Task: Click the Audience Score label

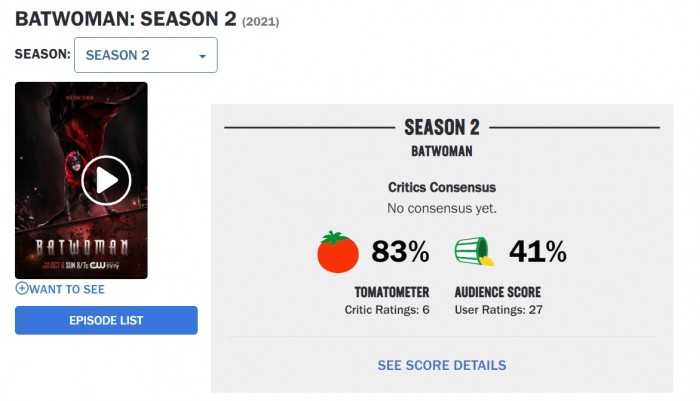Action: (498, 292)
